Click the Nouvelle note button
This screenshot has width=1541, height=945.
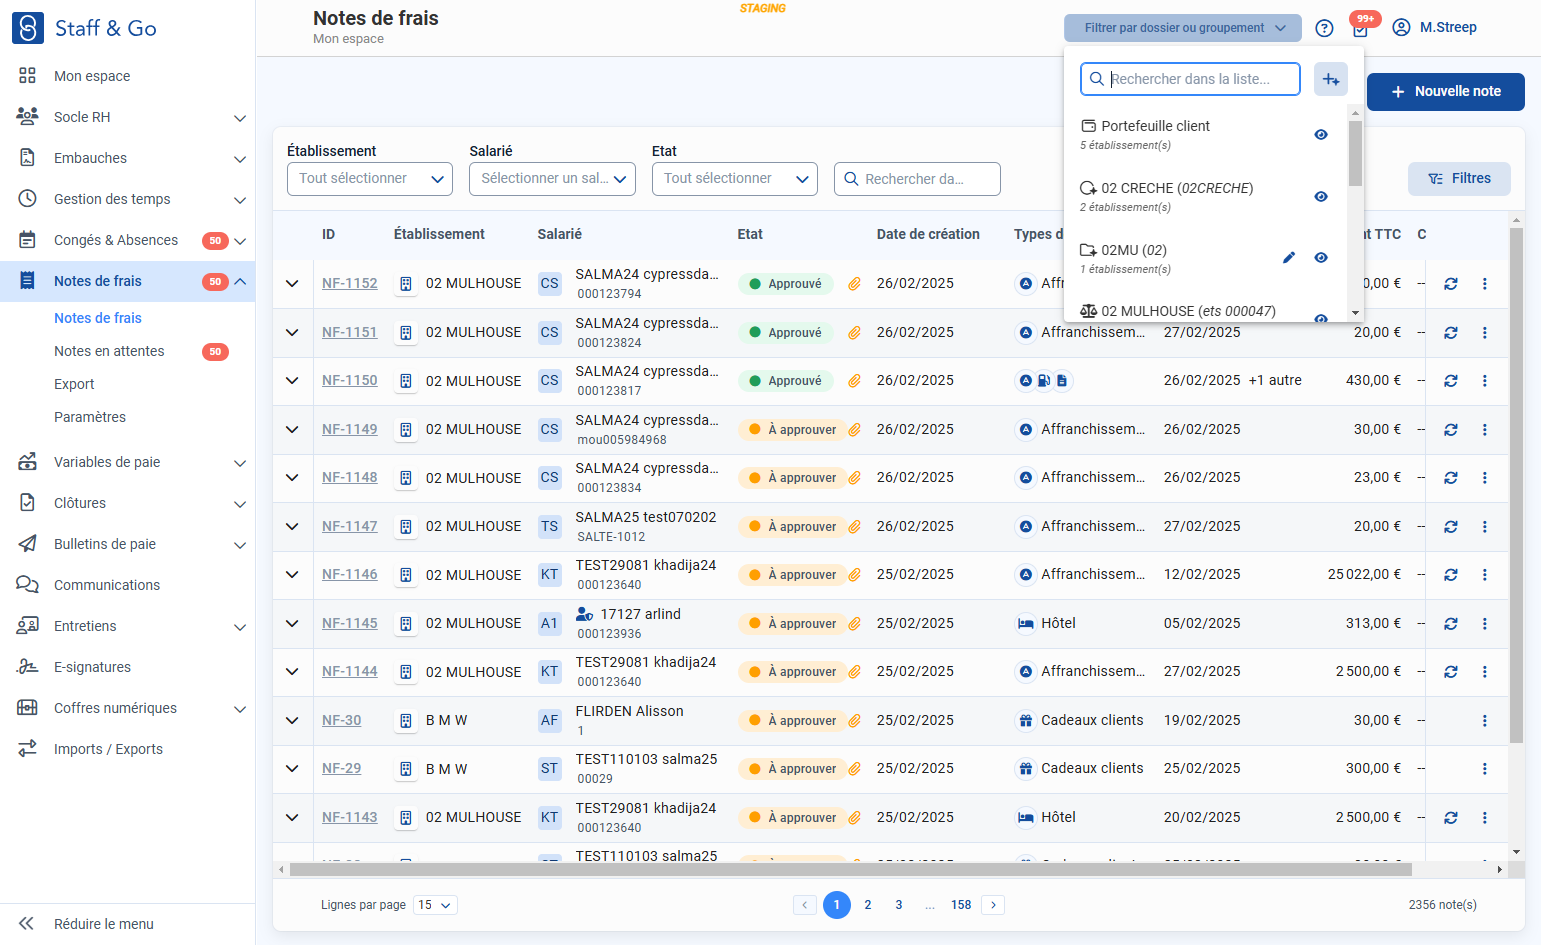click(x=1446, y=92)
